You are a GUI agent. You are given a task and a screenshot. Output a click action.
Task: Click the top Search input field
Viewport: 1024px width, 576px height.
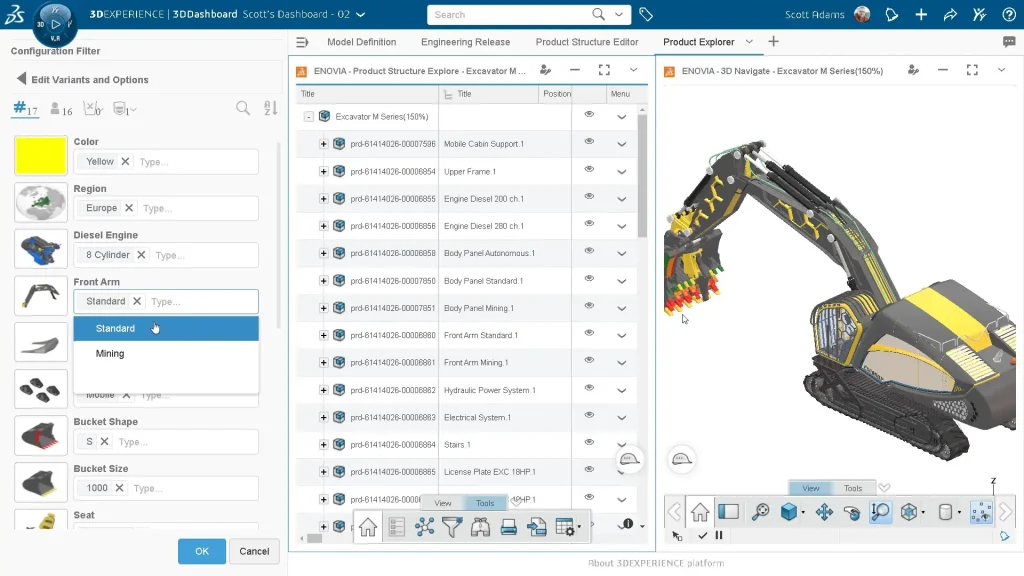click(x=510, y=15)
